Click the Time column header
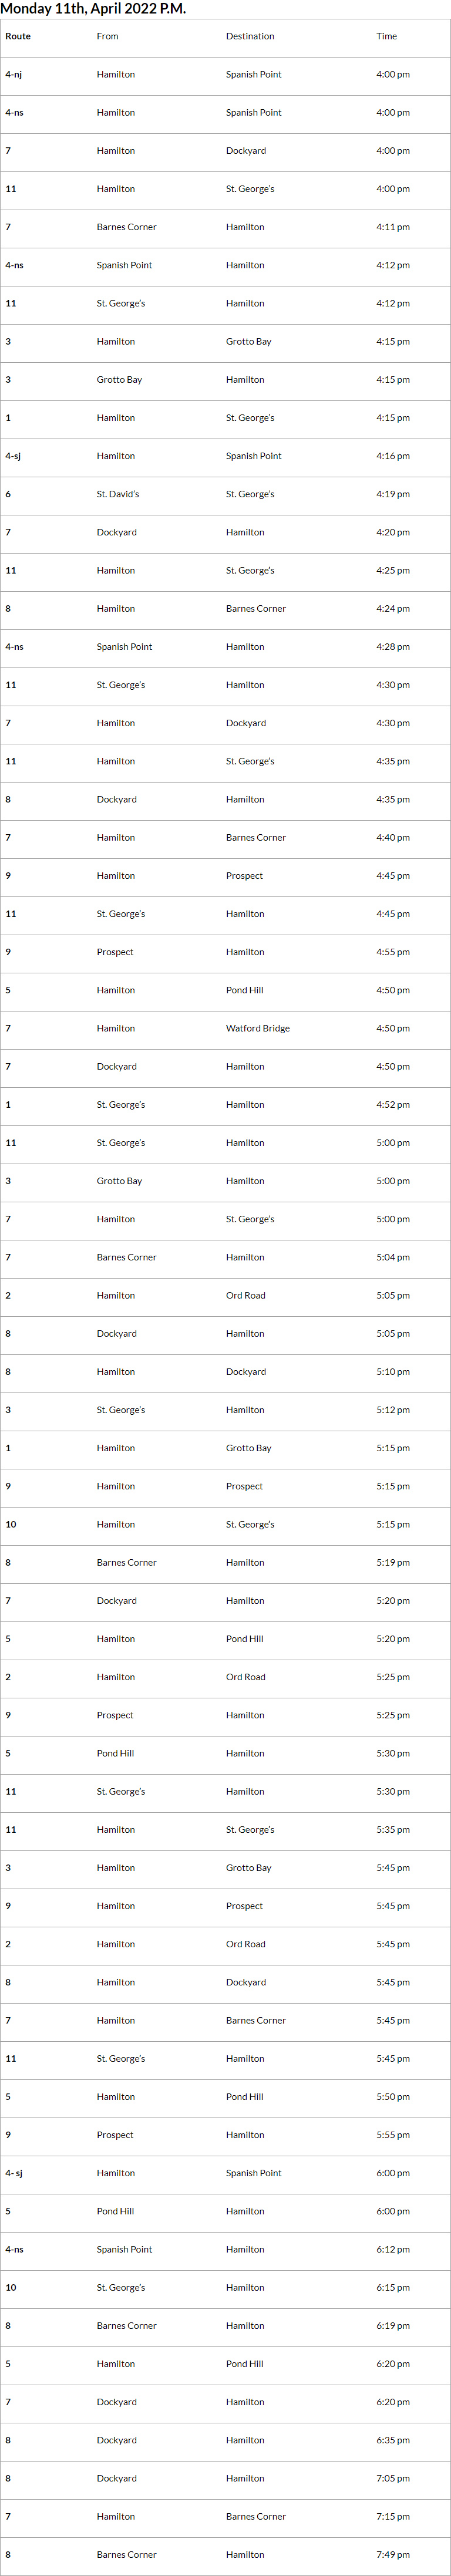Viewport: 451px width, 2576px height. pyautogui.click(x=386, y=36)
